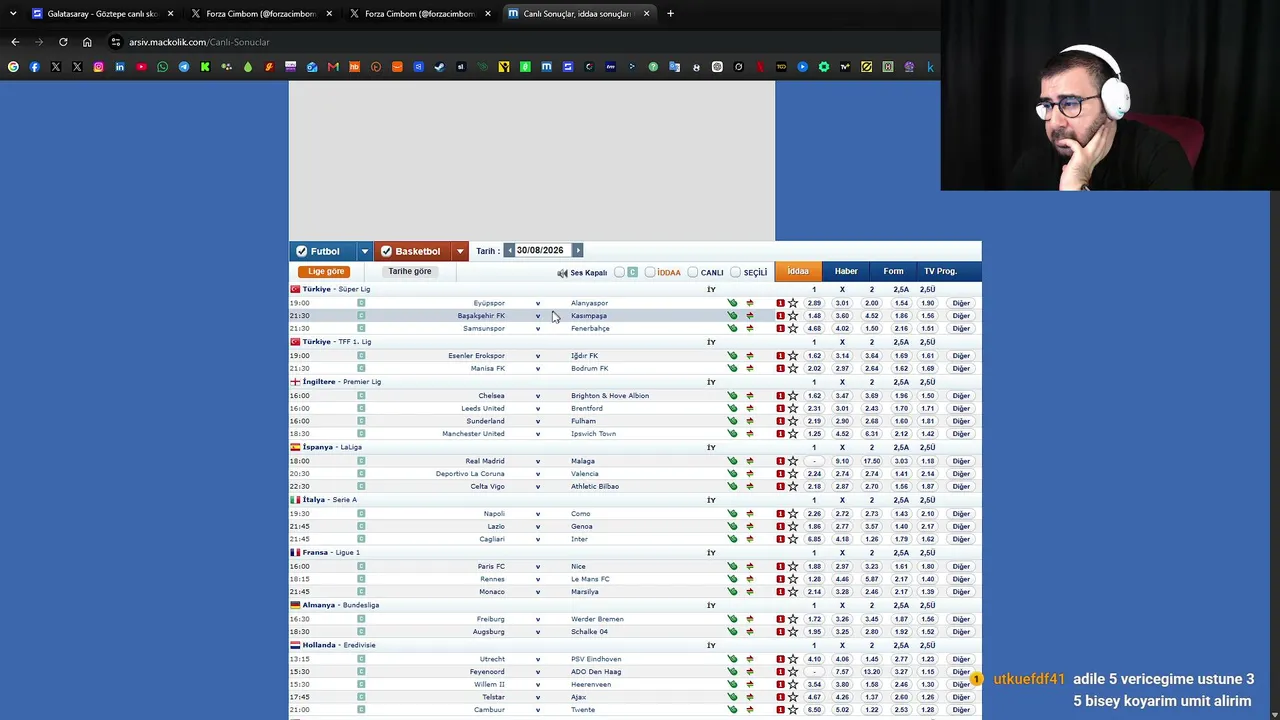The width and height of the screenshot is (1280, 720).
Task: Click green C icon on Sunderland row
Action: coord(361,421)
